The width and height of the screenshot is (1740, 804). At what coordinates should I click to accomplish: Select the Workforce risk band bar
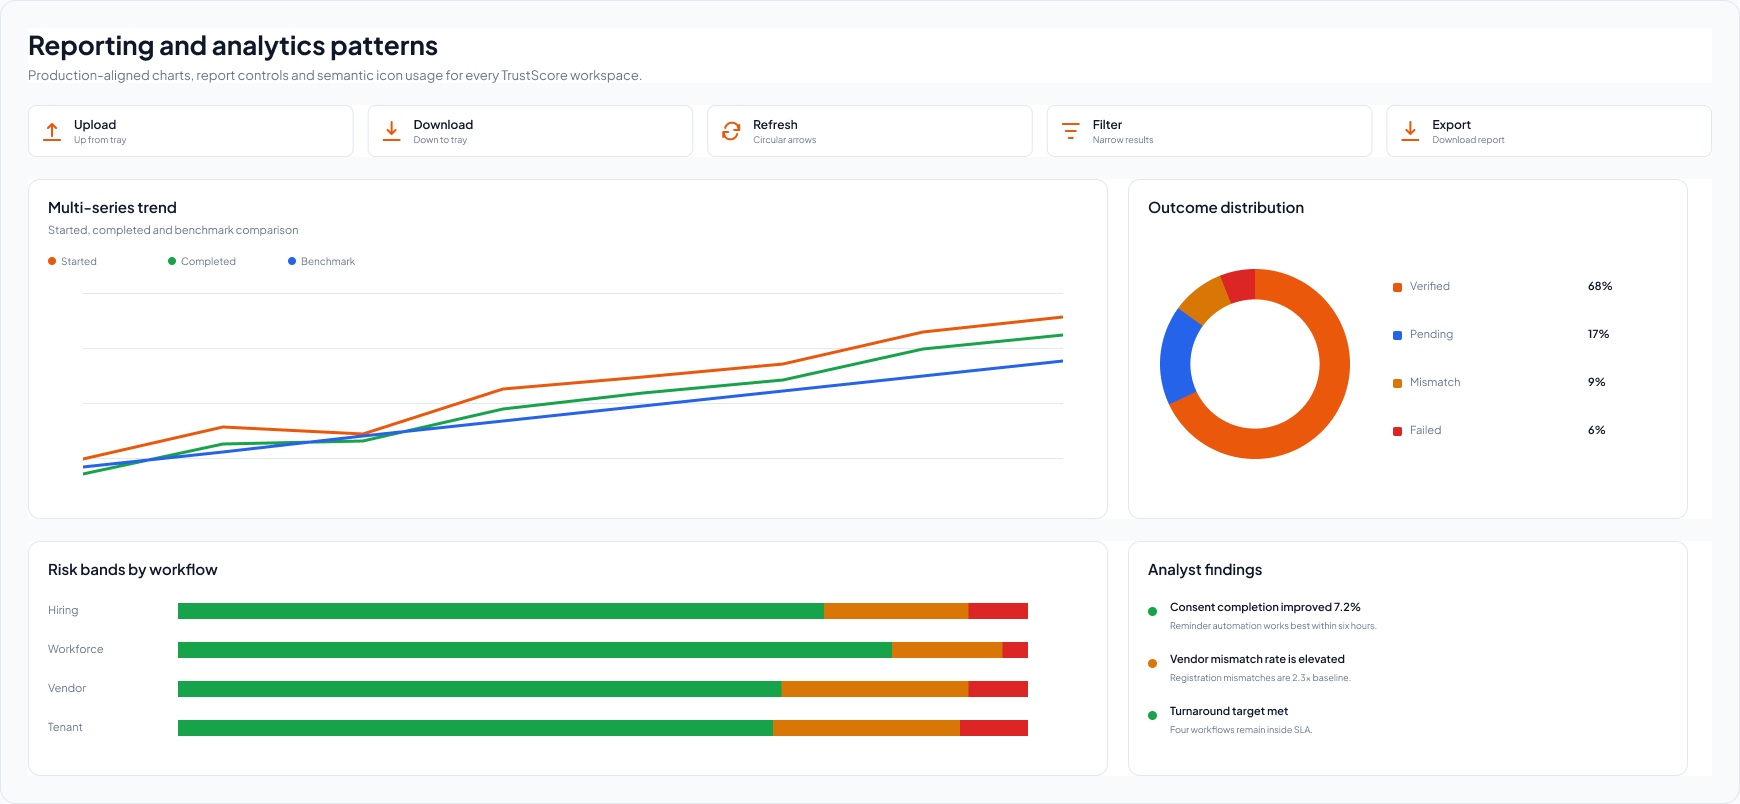[603, 650]
